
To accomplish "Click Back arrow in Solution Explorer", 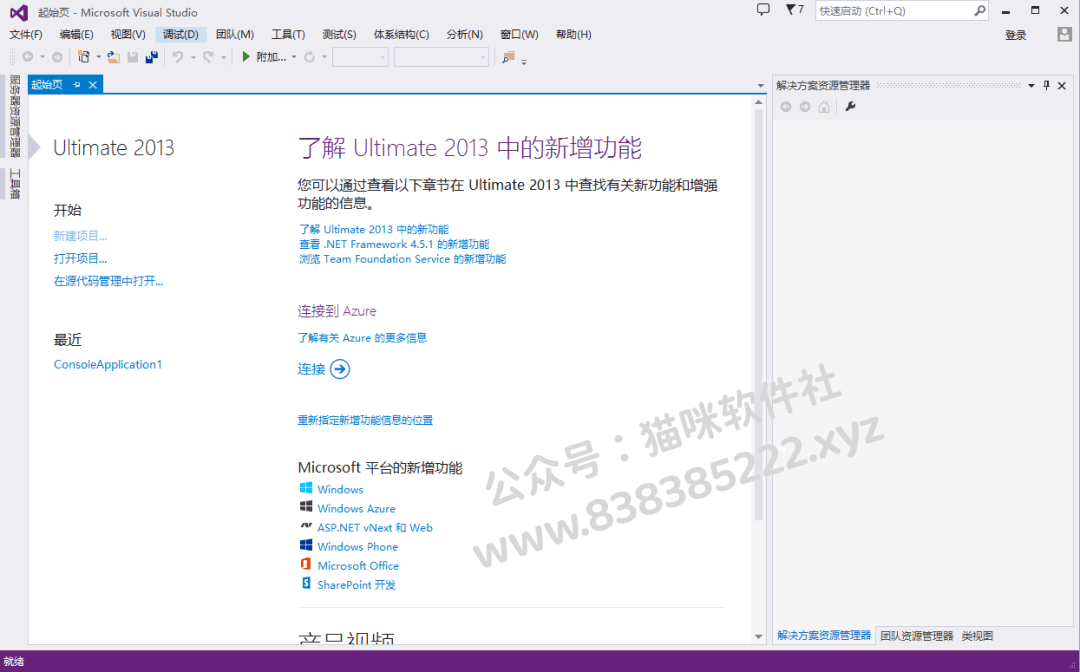I will point(786,107).
